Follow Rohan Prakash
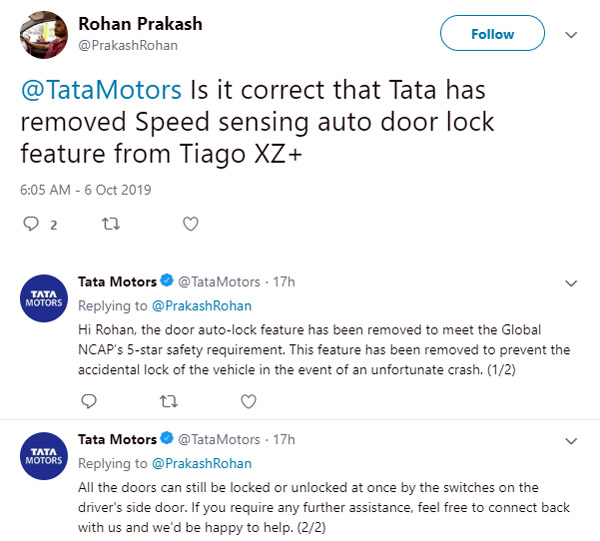The width and height of the screenshot is (600, 541). click(x=492, y=34)
